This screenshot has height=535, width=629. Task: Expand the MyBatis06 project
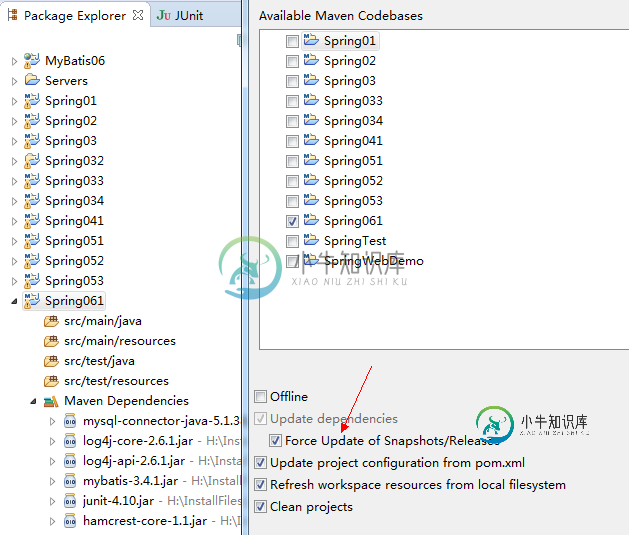pos(14,61)
